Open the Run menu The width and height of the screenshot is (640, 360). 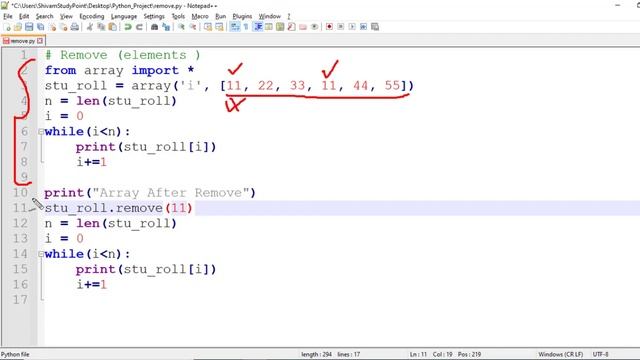pyautogui.click(x=220, y=16)
